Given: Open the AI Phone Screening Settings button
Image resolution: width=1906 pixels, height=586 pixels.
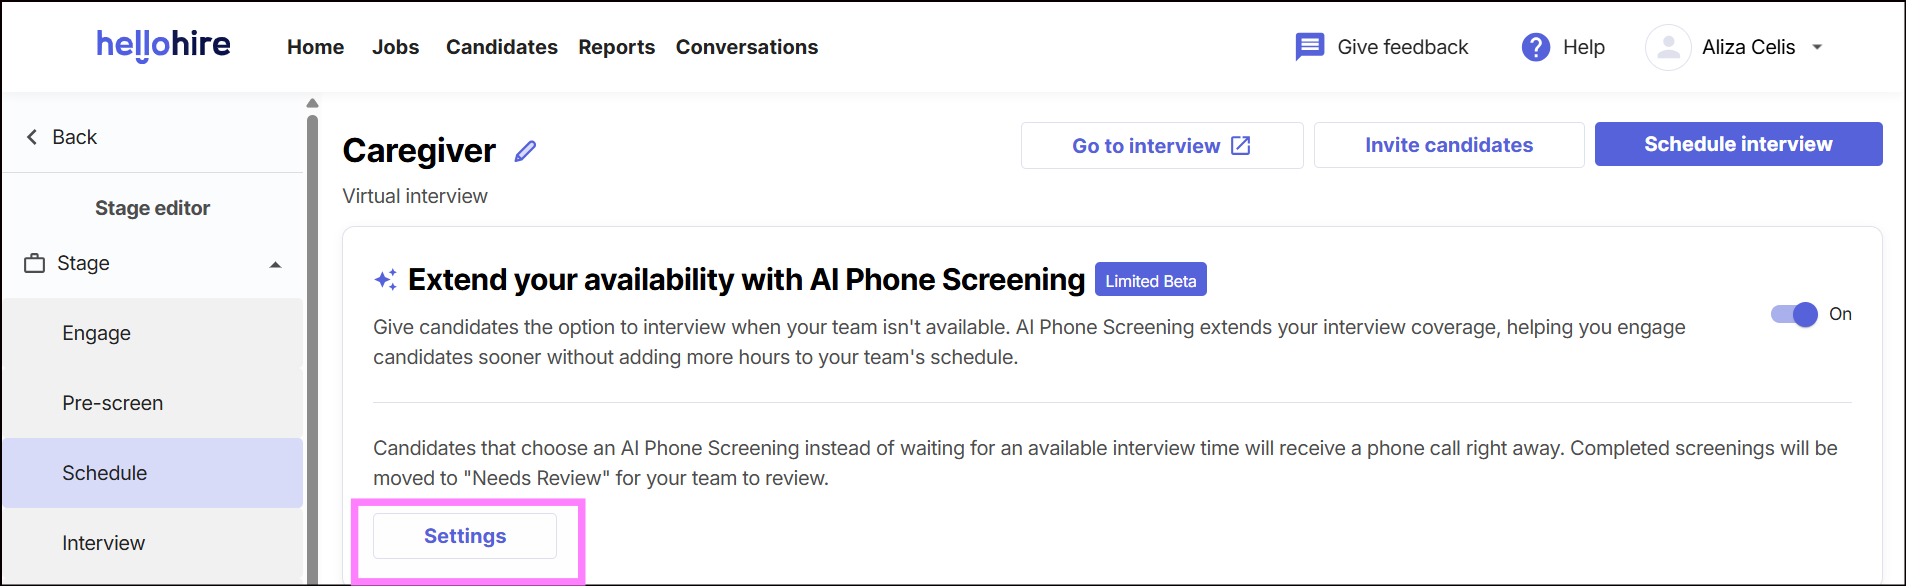Looking at the screenshot, I should (x=465, y=536).
